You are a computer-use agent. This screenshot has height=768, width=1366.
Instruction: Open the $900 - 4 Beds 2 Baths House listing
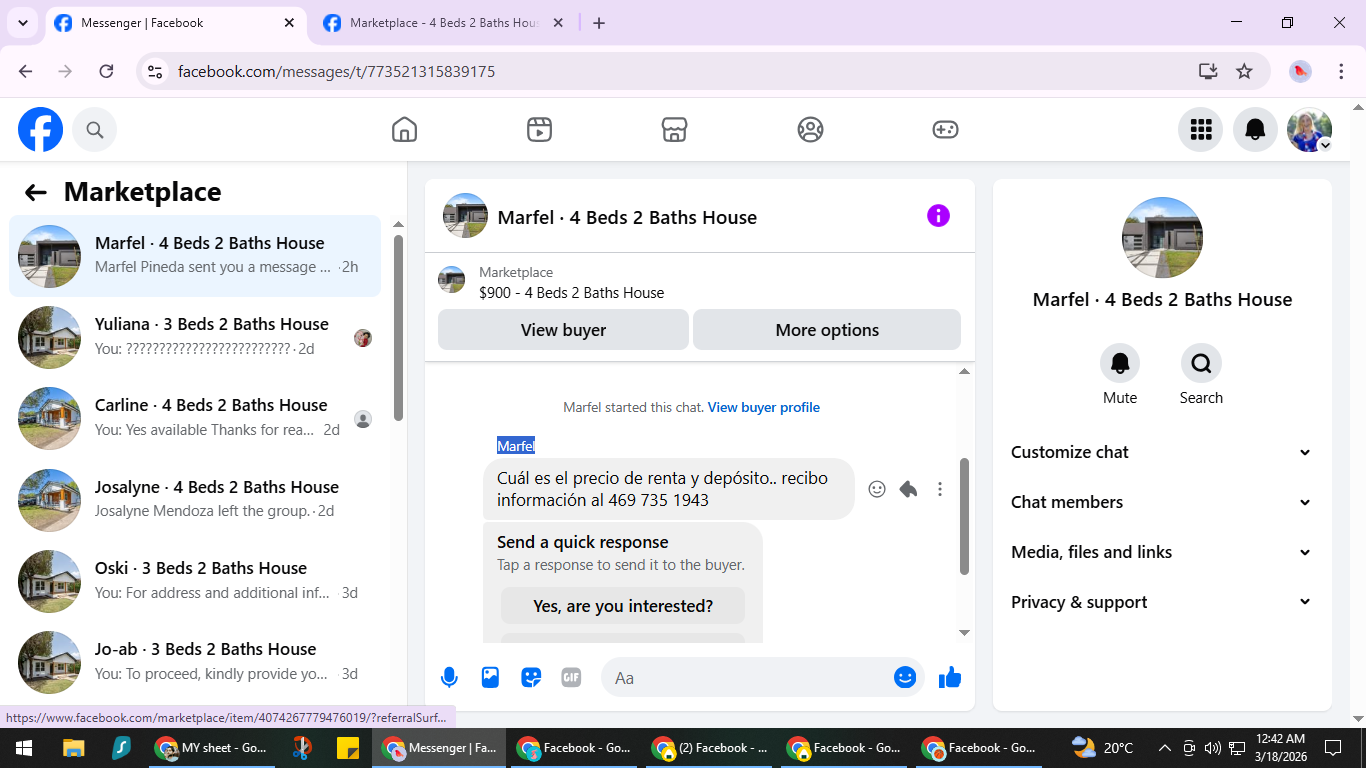[572, 293]
